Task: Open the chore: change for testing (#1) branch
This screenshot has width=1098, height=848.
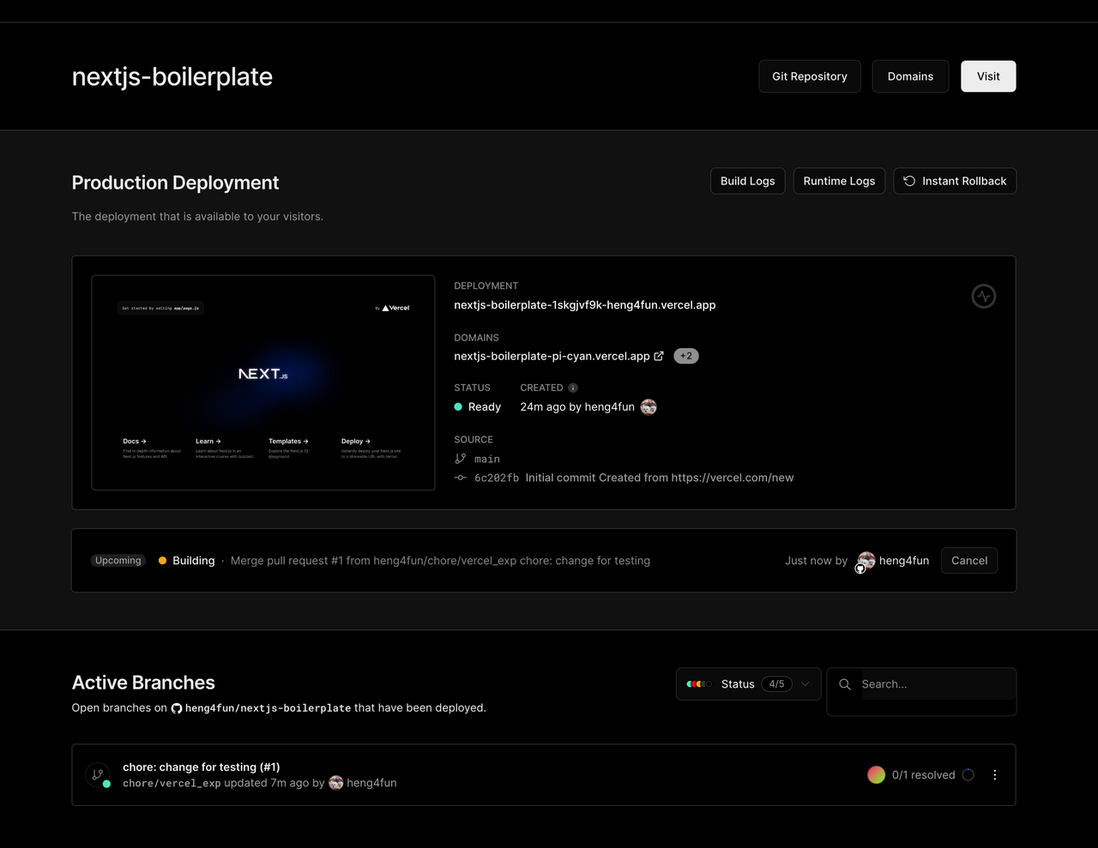Action: coord(201,767)
